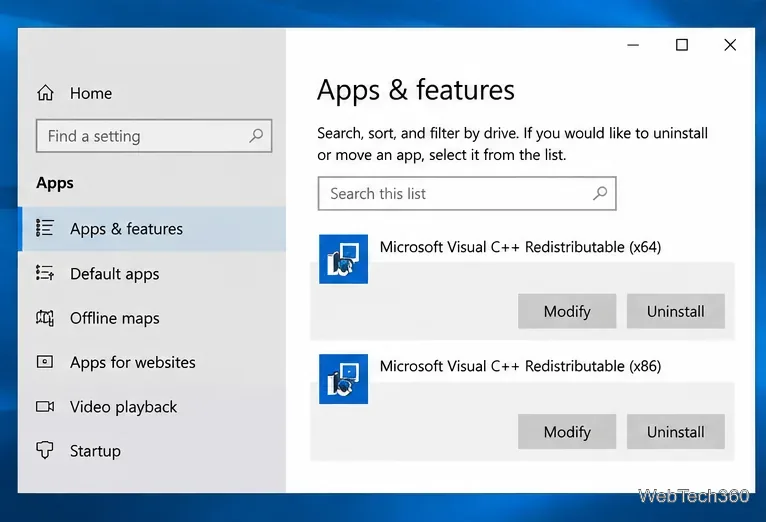
Task: Click the Apps for websites icon
Action: [x=45, y=362]
